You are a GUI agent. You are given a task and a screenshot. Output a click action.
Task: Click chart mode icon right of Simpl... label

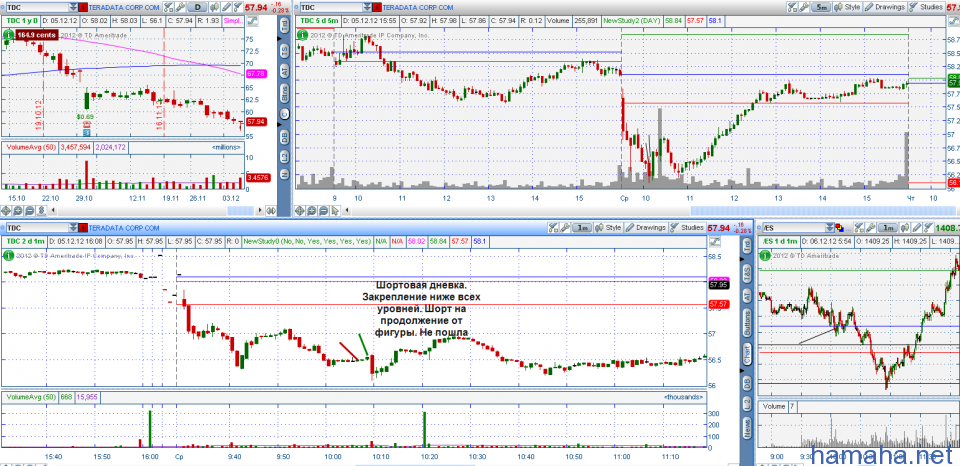pyautogui.click(x=252, y=21)
